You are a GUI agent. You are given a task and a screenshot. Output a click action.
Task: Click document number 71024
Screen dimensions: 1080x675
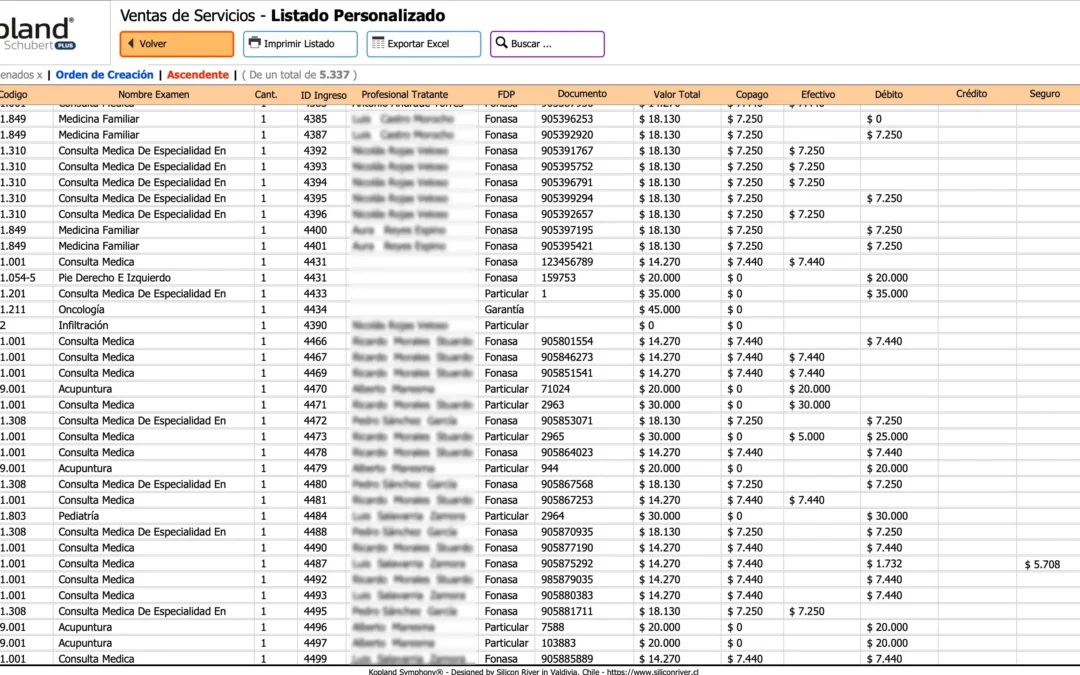click(x=555, y=389)
